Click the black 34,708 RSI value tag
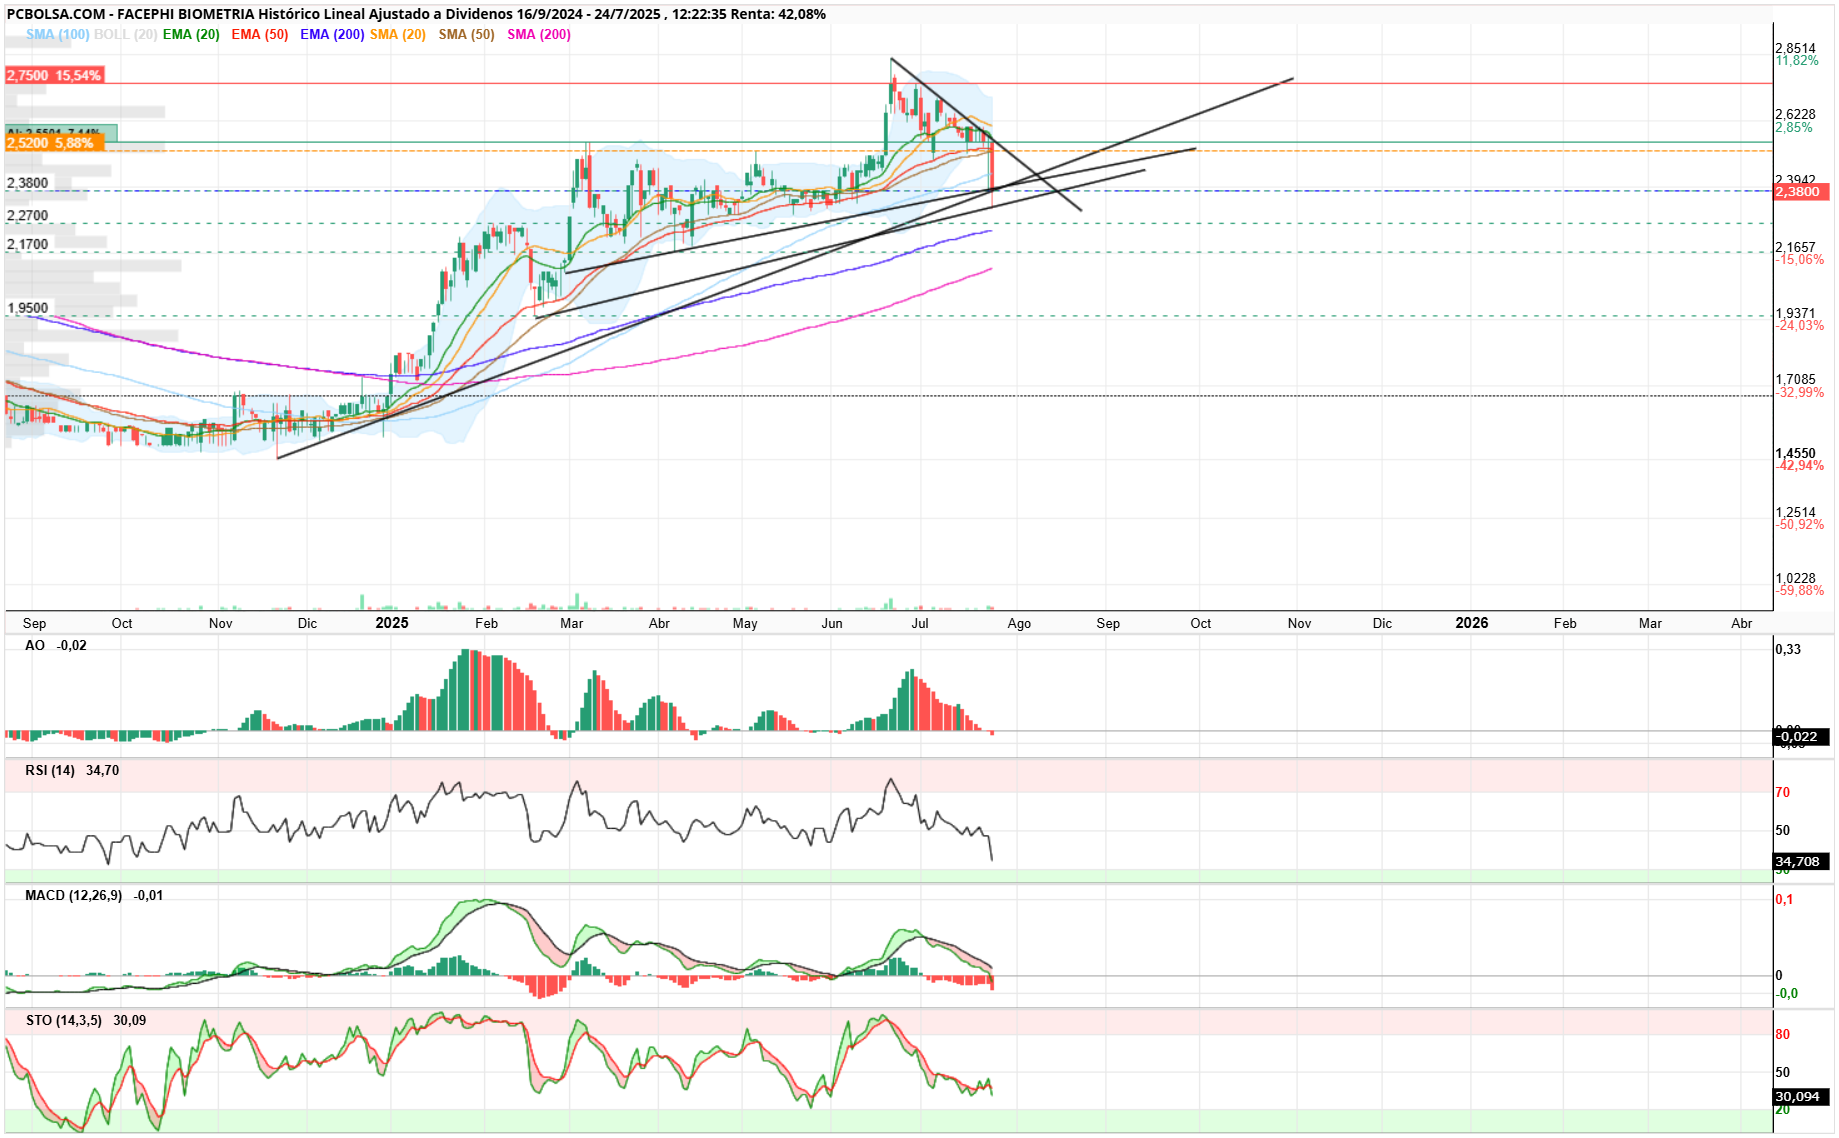 click(x=1802, y=862)
